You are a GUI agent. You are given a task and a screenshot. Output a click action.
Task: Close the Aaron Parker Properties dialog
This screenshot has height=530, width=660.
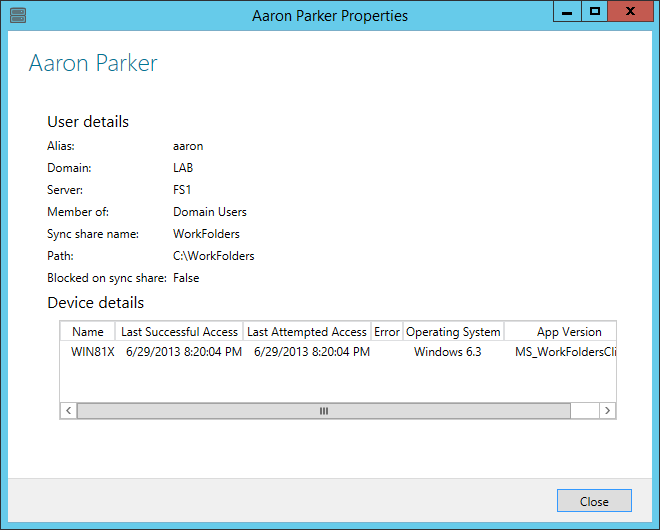(x=594, y=501)
